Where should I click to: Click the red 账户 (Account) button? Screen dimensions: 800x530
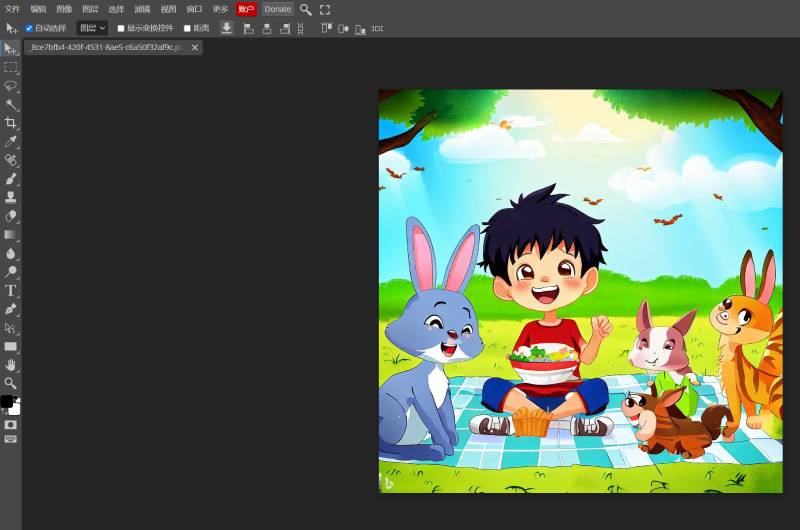pos(246,9)
